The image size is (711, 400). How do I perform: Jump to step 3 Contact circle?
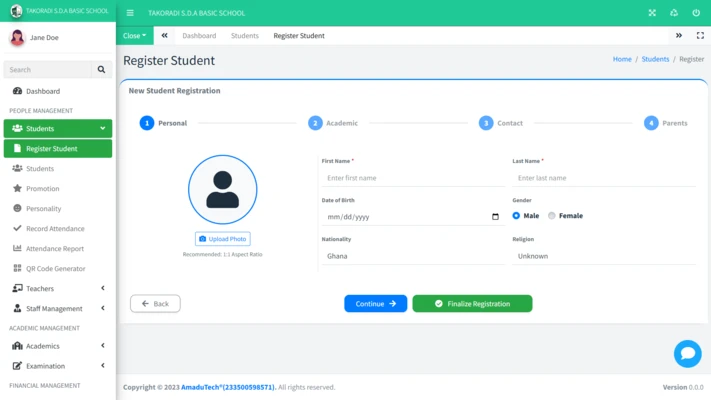[486, 123]
